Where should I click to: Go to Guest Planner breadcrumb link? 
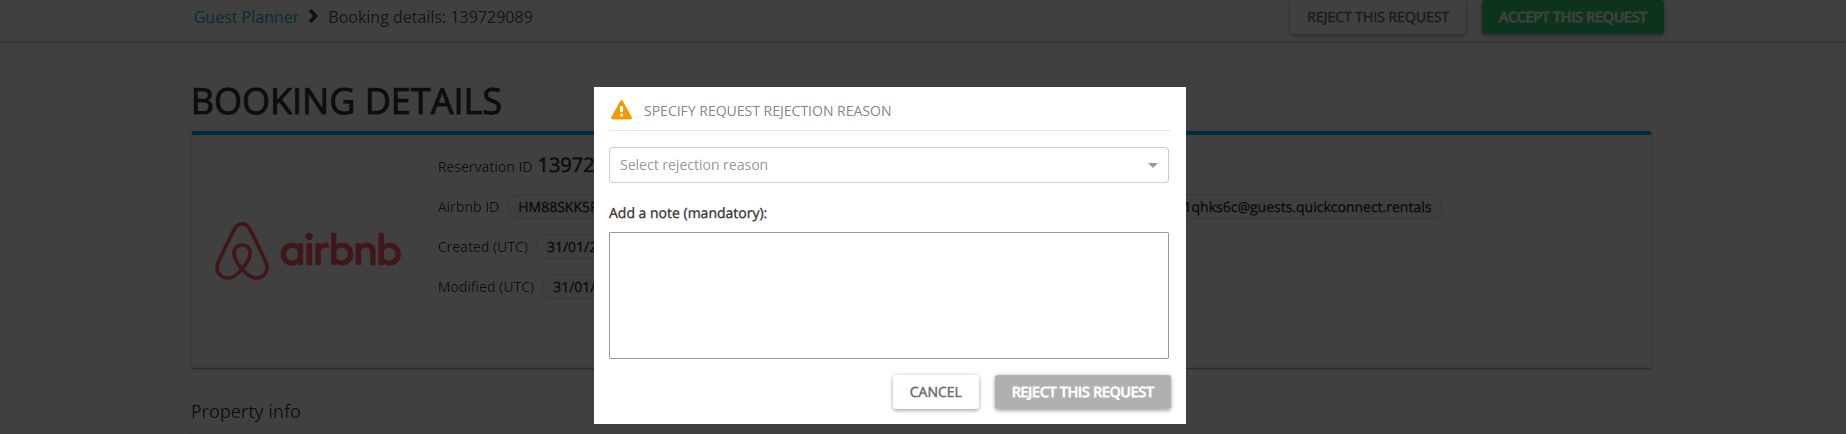pyautogui.click(x=246, y=17)
